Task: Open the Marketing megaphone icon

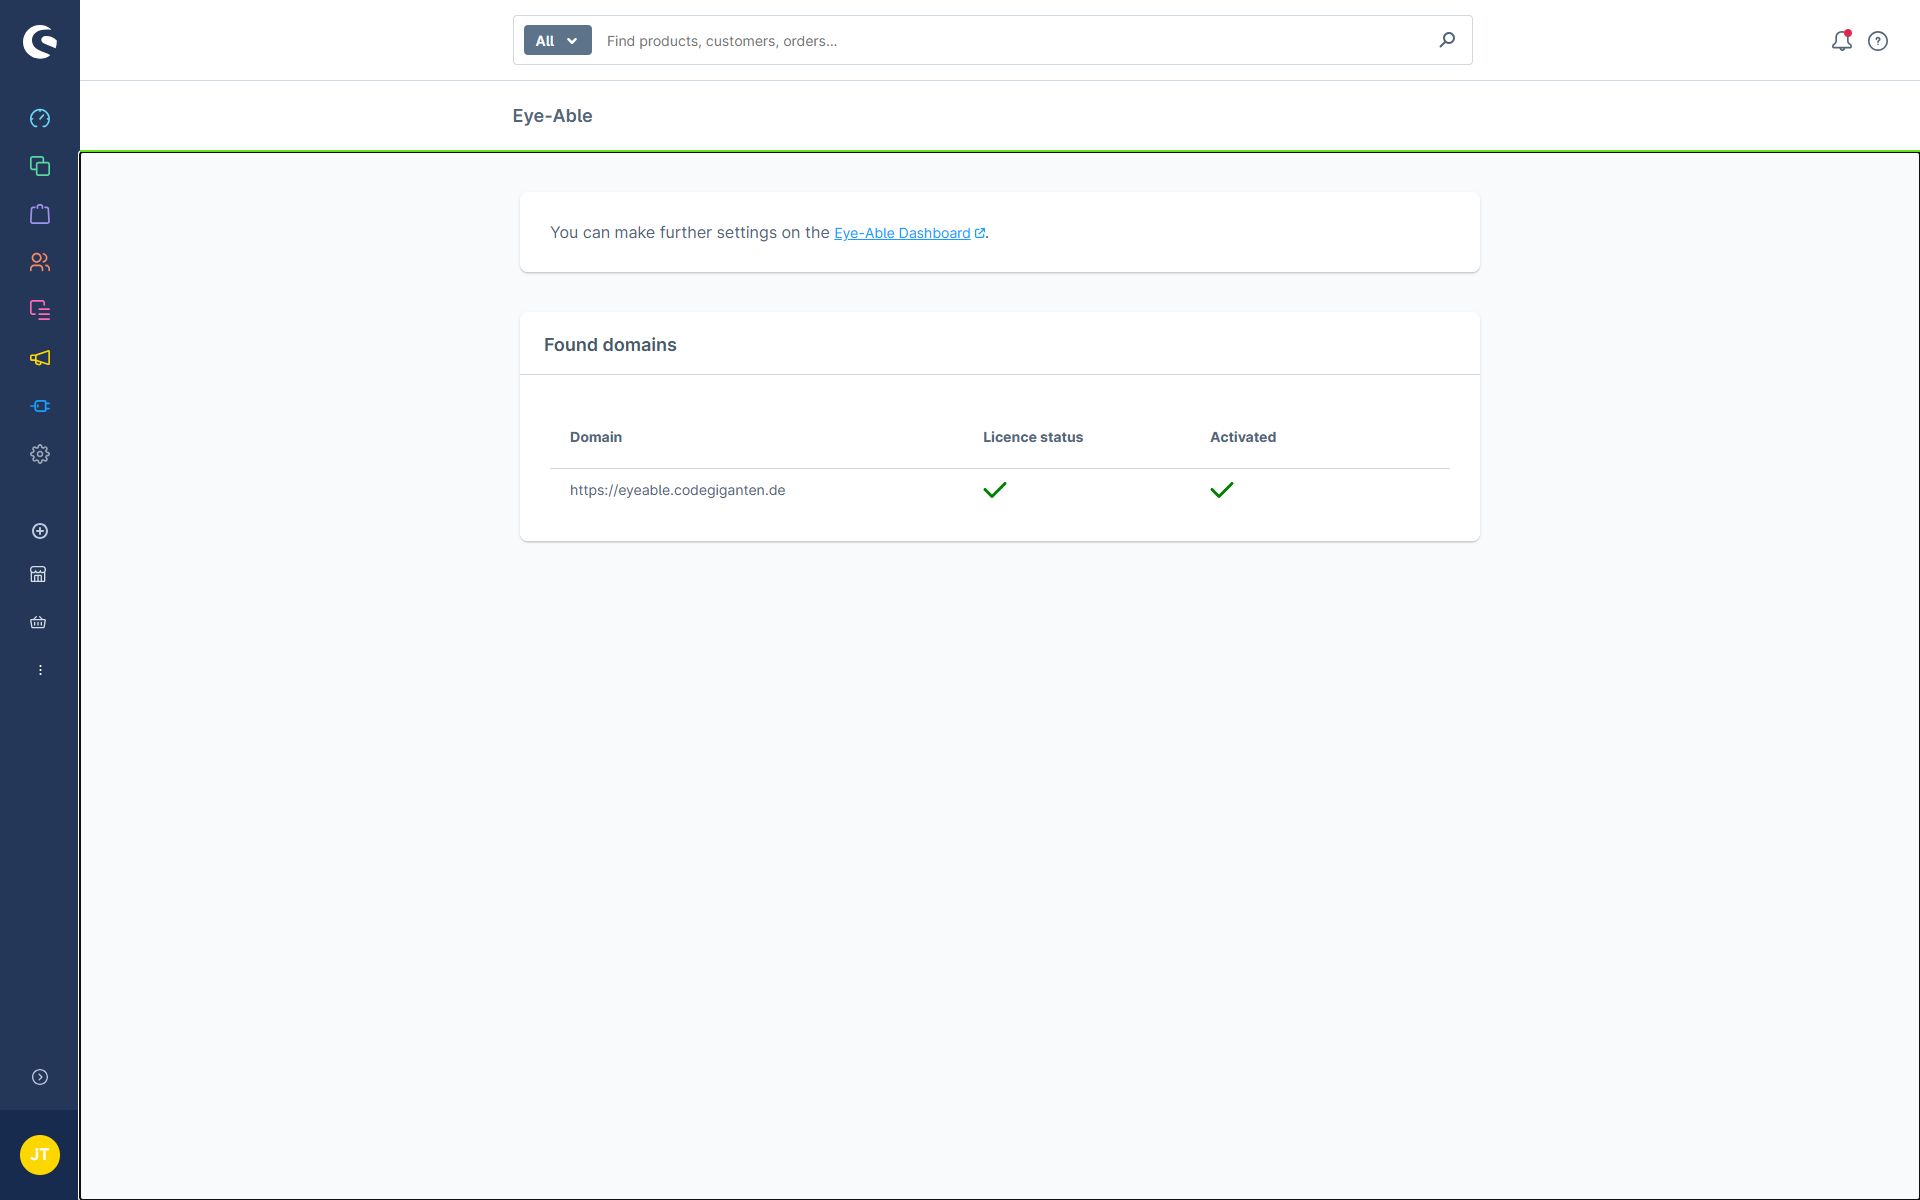Action: [40, 358]
